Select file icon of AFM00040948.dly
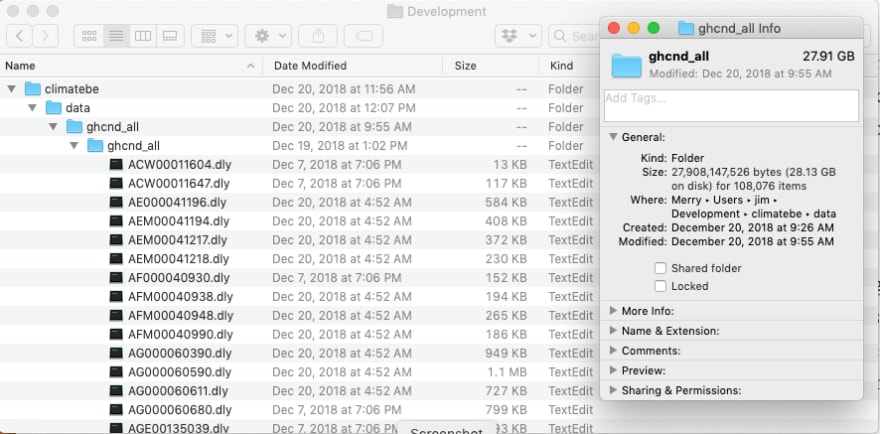 click(x=116, y=316)
